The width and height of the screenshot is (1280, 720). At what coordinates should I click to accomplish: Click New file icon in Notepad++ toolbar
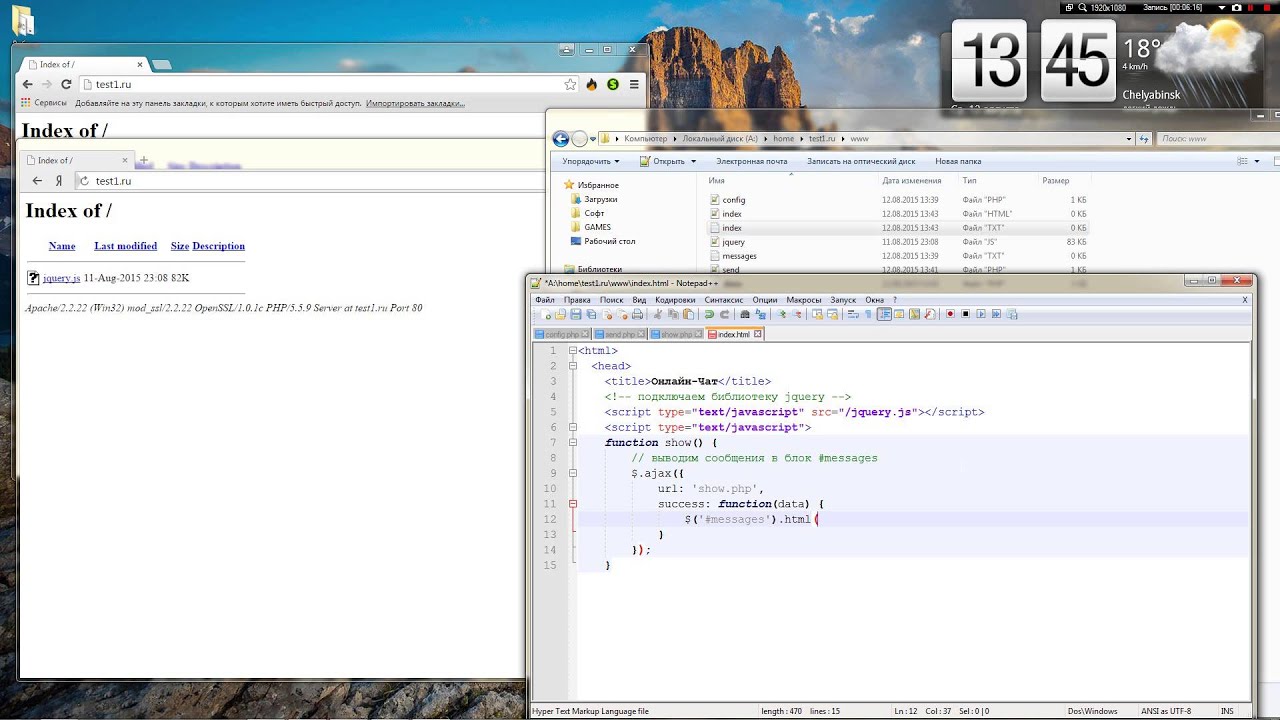[x=546, y=314]
